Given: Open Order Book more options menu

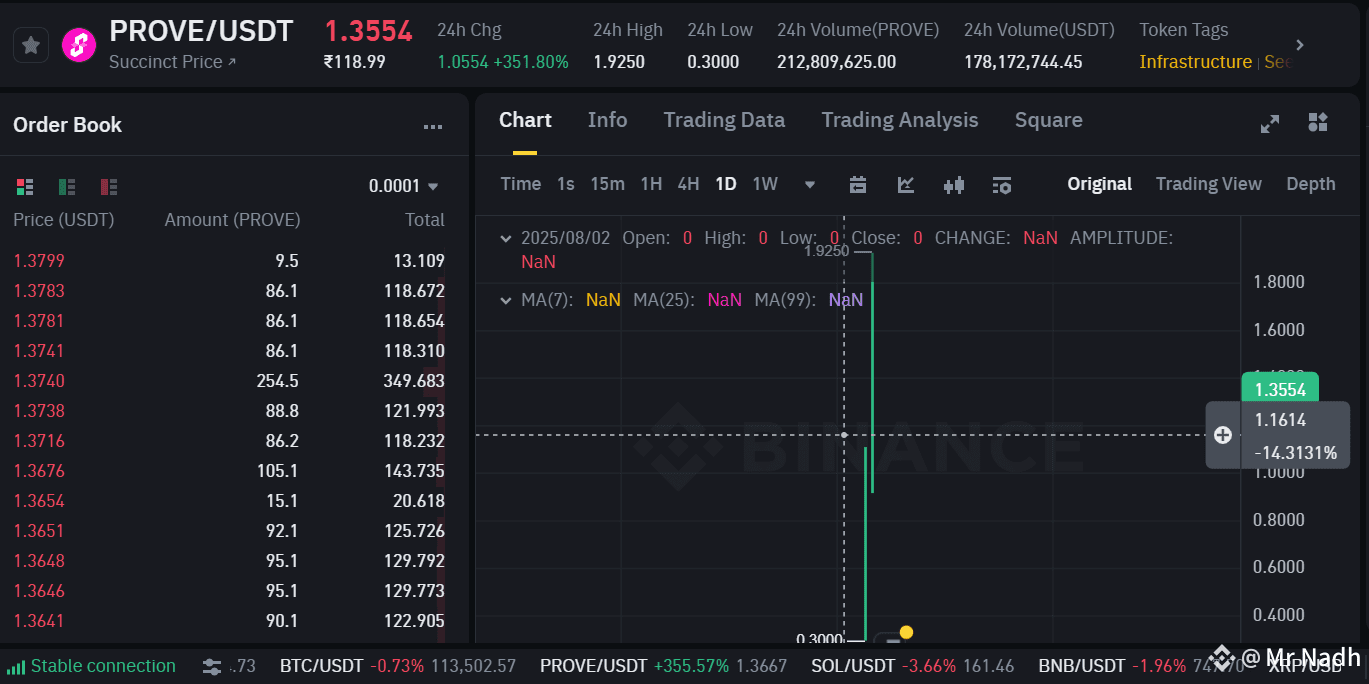Looking at the screenshot, I should pos(433,127).
